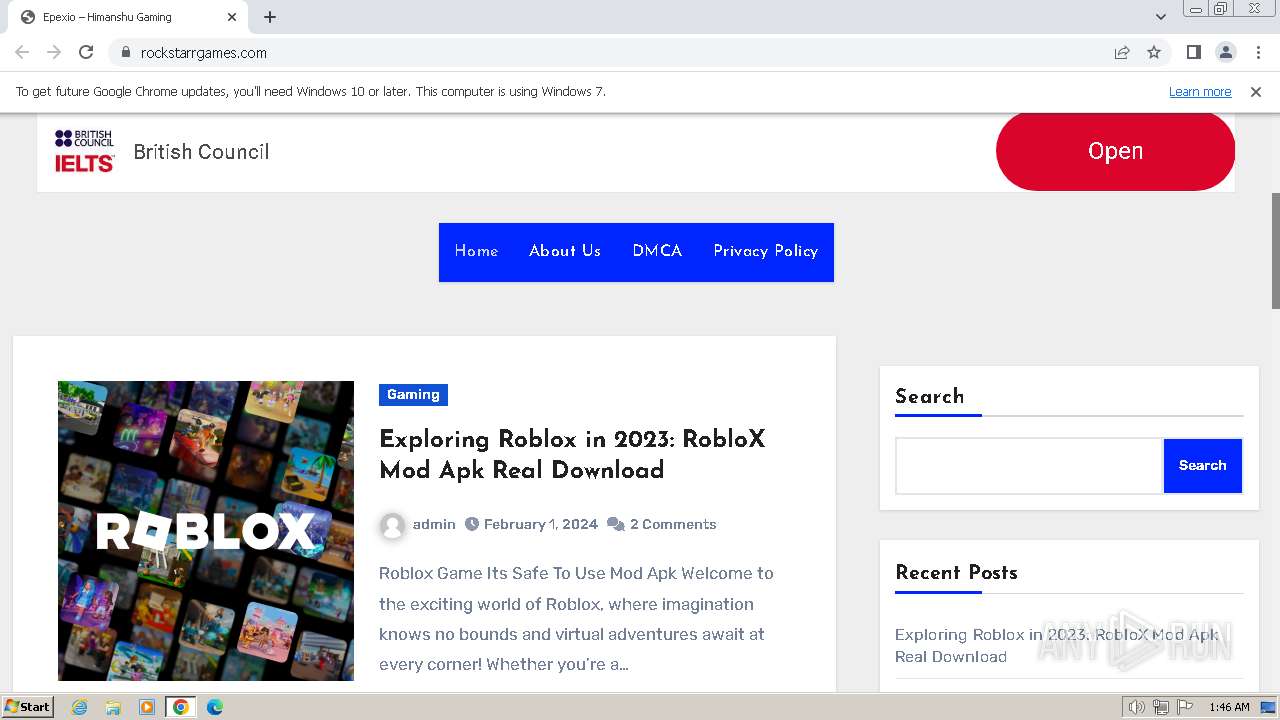Screen dimensions: 1280x720
Task: Open DMCA menu item
Action: pos(657,251)
